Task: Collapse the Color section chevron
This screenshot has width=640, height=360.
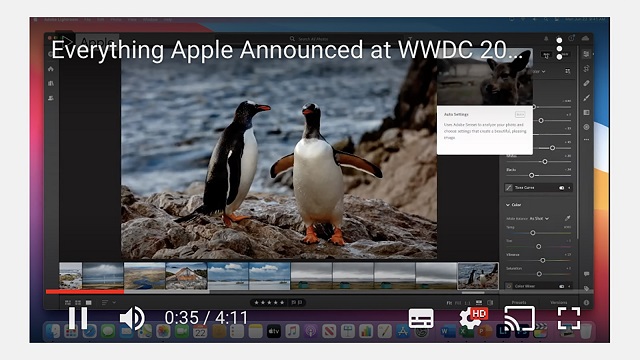Action: click(508, 205)
